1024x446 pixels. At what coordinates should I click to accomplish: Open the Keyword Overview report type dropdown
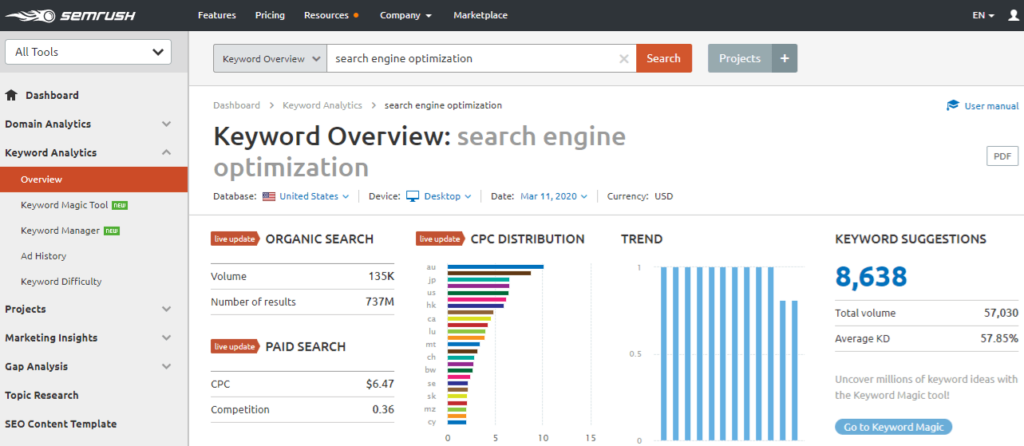[270, 58]
